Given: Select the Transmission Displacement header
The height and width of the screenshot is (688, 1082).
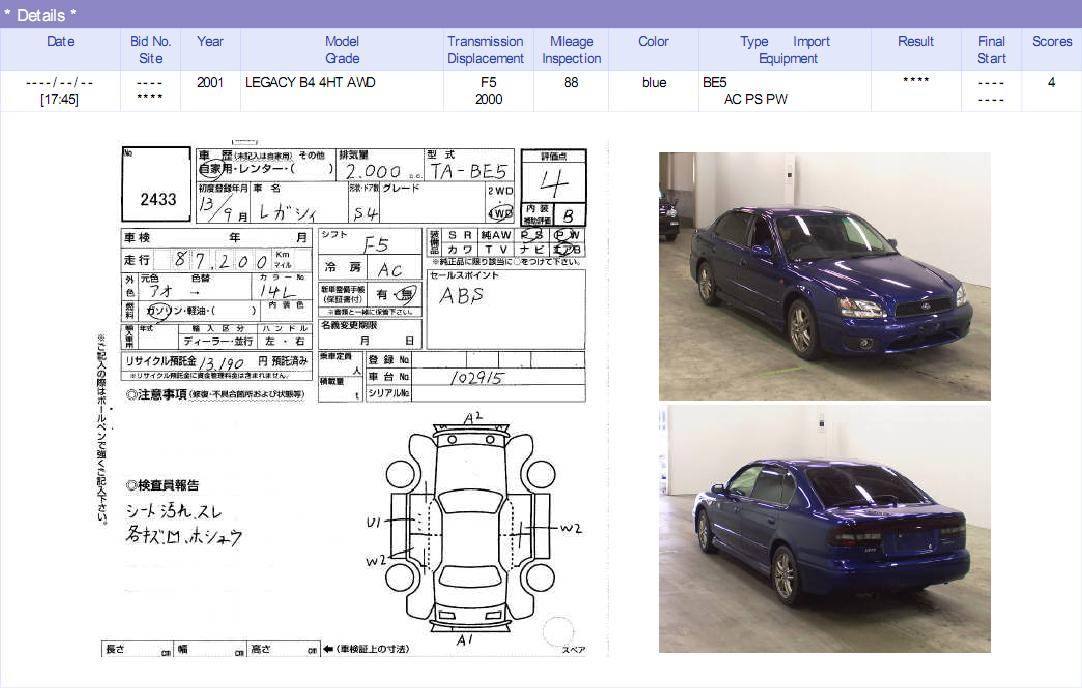Looking at the screenshot, I should pyautogui.click(x=485, y=50).
